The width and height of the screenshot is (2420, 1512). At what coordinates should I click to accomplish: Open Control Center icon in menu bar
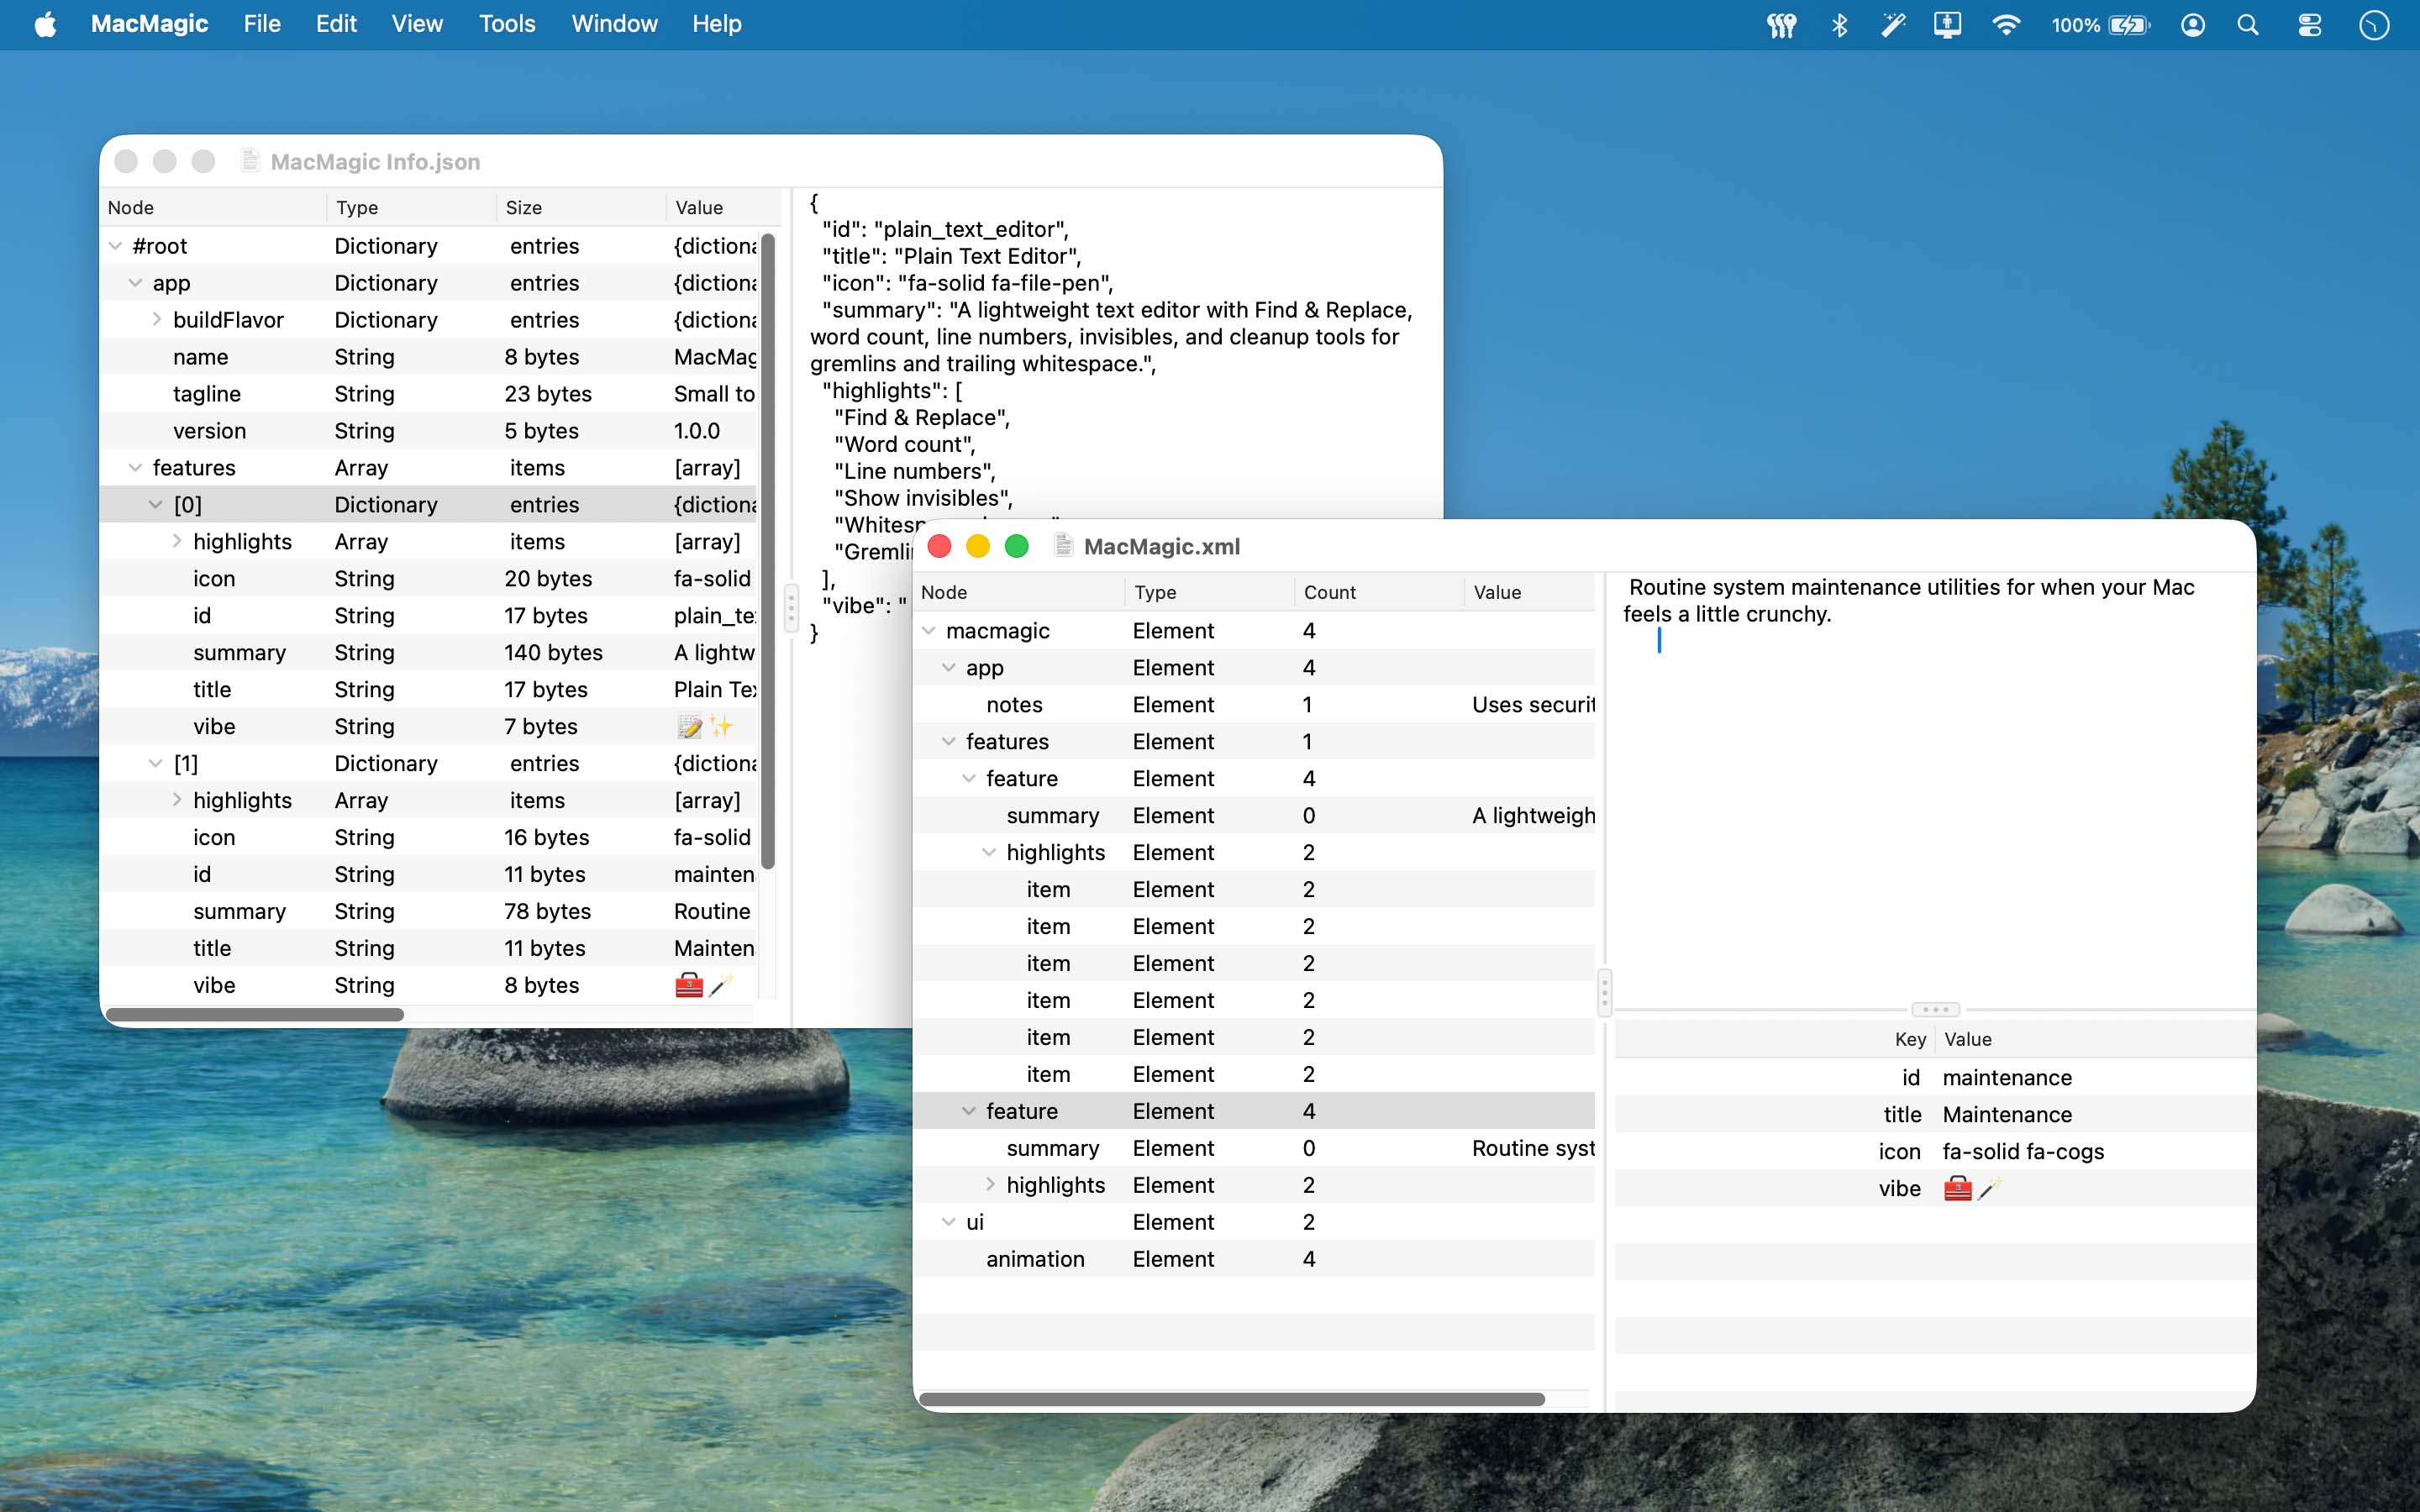pyautogui.click(x=2310, y=25)
